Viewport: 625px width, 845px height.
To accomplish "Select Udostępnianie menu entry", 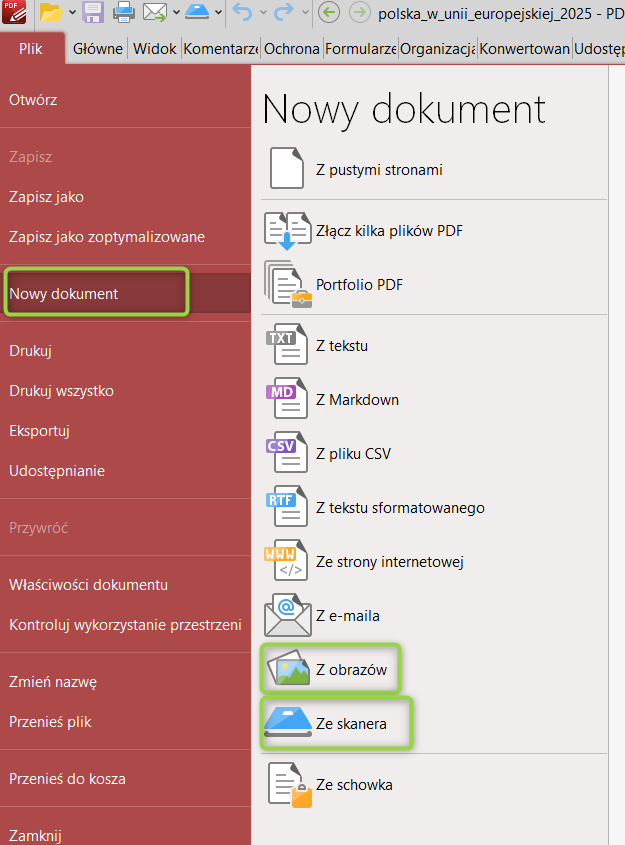I will [x=126, y=470].
